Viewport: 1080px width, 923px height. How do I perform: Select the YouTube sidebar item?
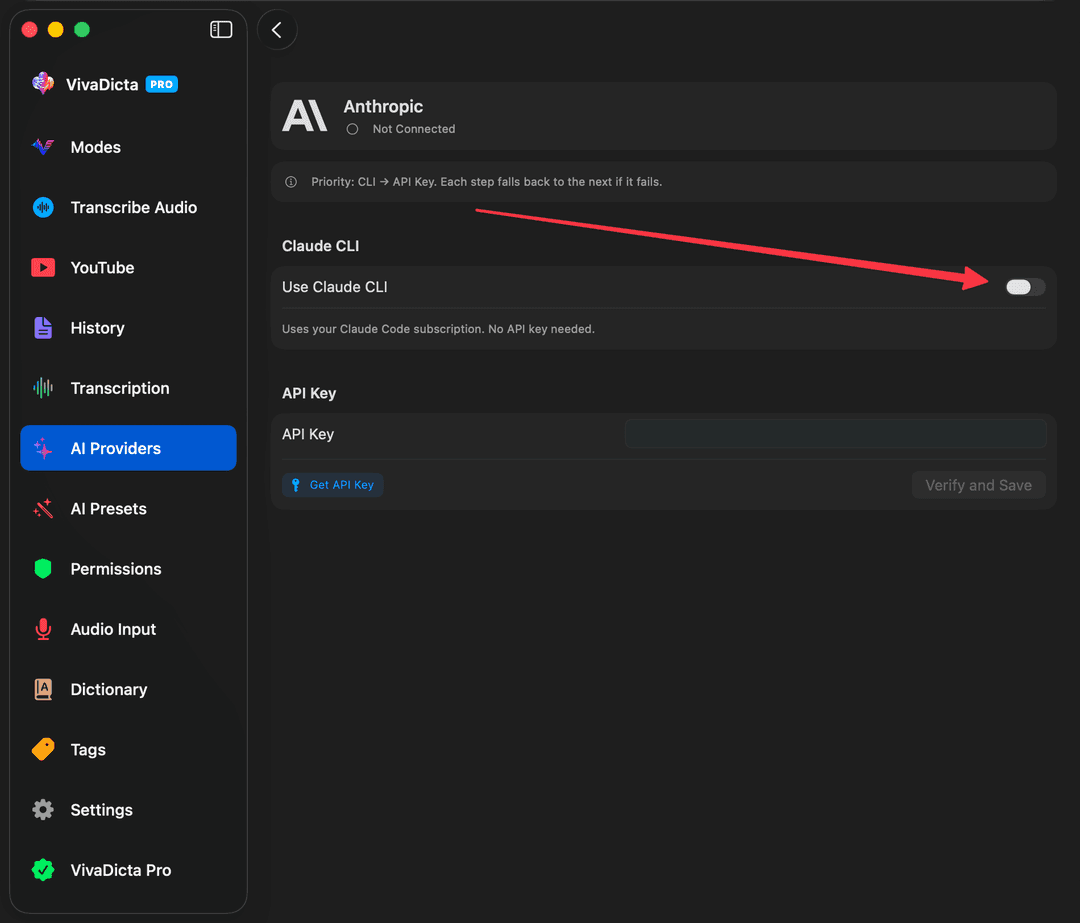(128, 267)
